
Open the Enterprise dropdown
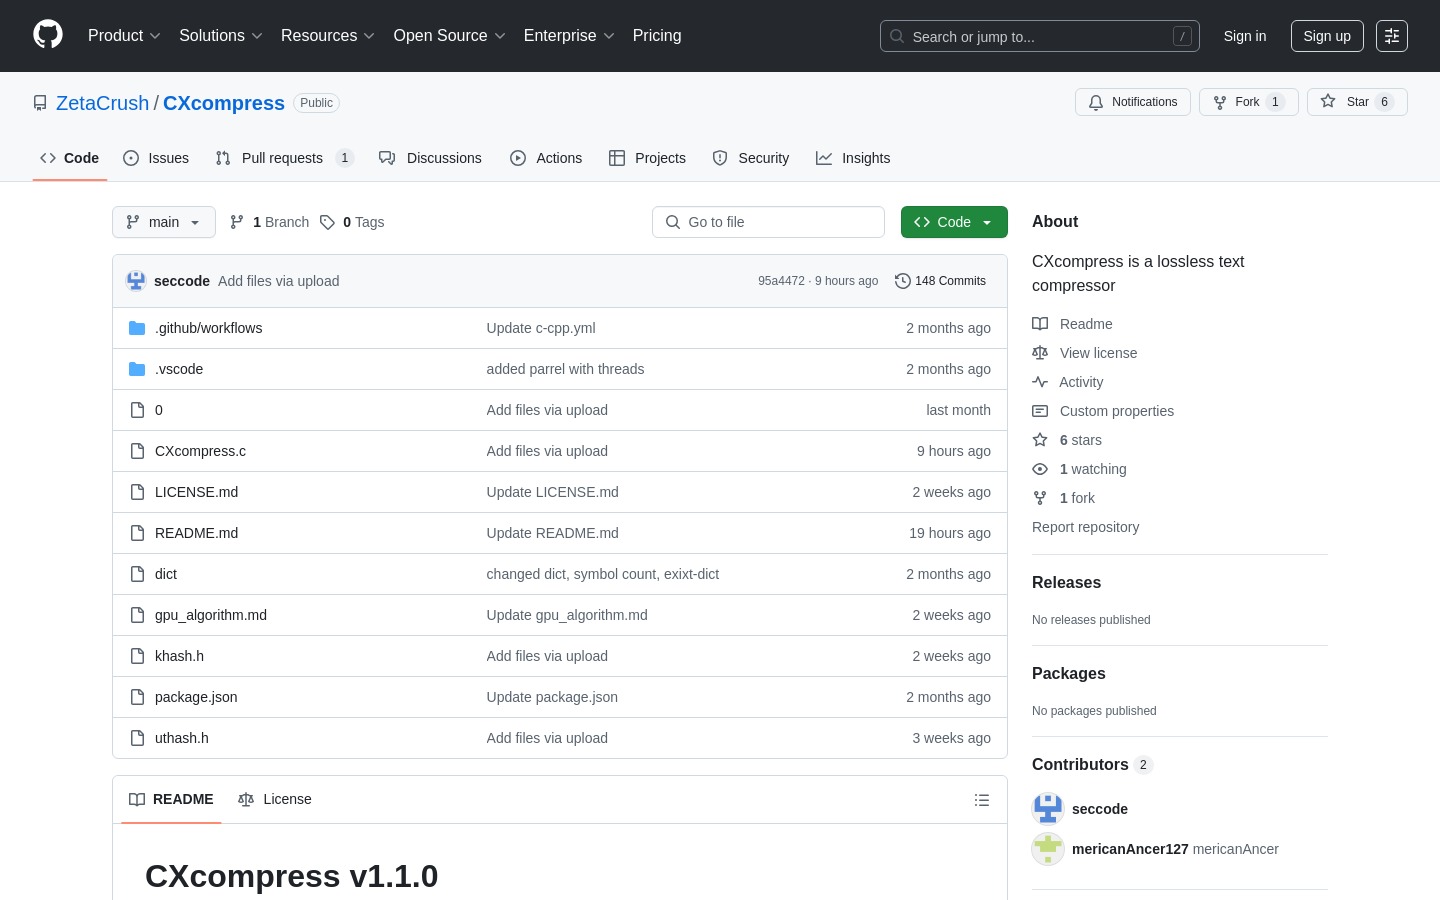click(x=569, y=36)
